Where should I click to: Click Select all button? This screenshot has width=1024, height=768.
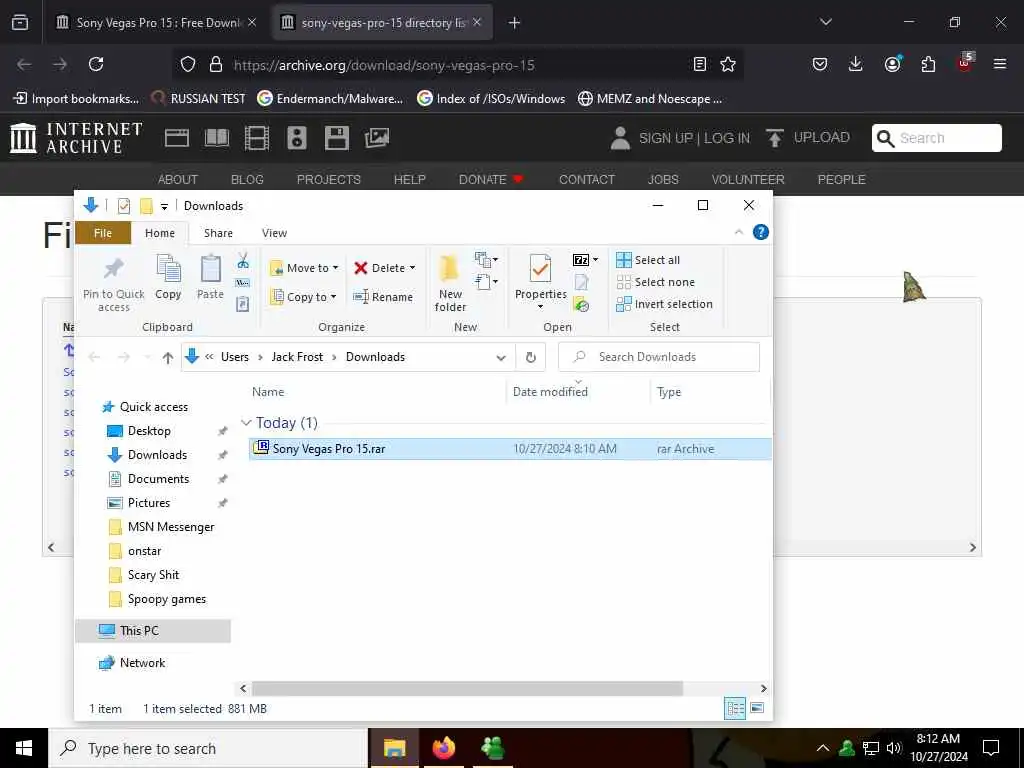tap(648, 260)
